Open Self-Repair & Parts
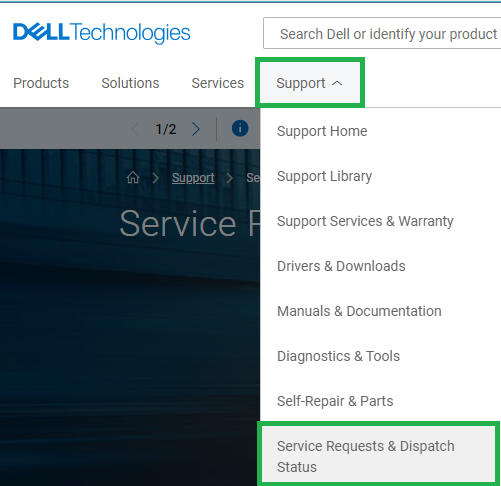Image resolution: width=501 pixels, height=486 pixels. pyautogui.click(x=335, y=401)
